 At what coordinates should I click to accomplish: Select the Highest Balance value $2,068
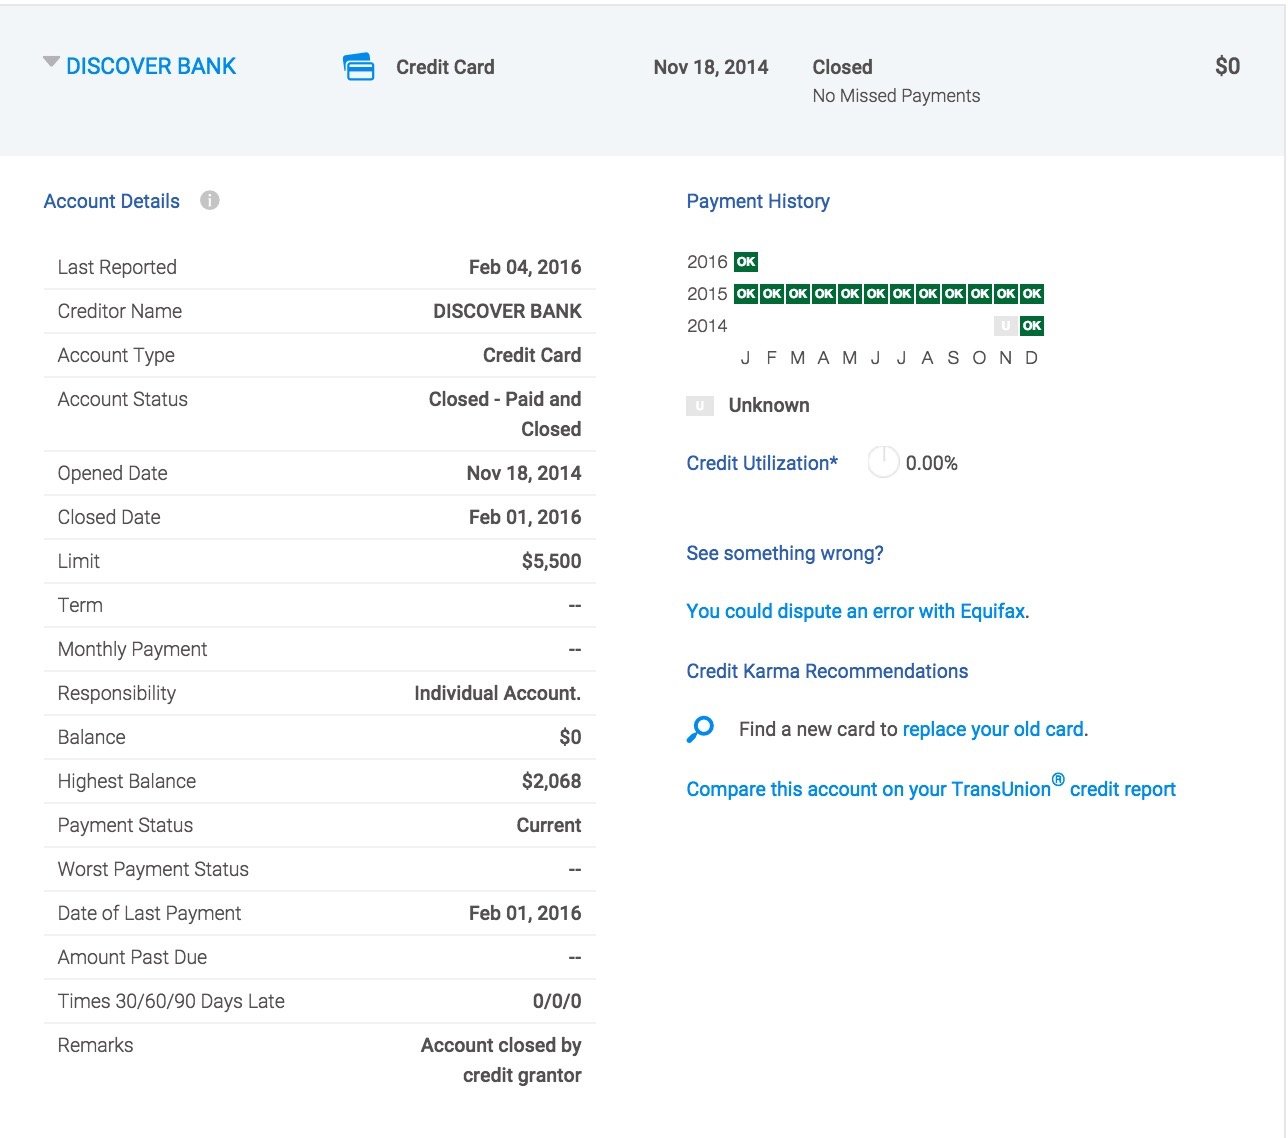(x=551, y=781)
